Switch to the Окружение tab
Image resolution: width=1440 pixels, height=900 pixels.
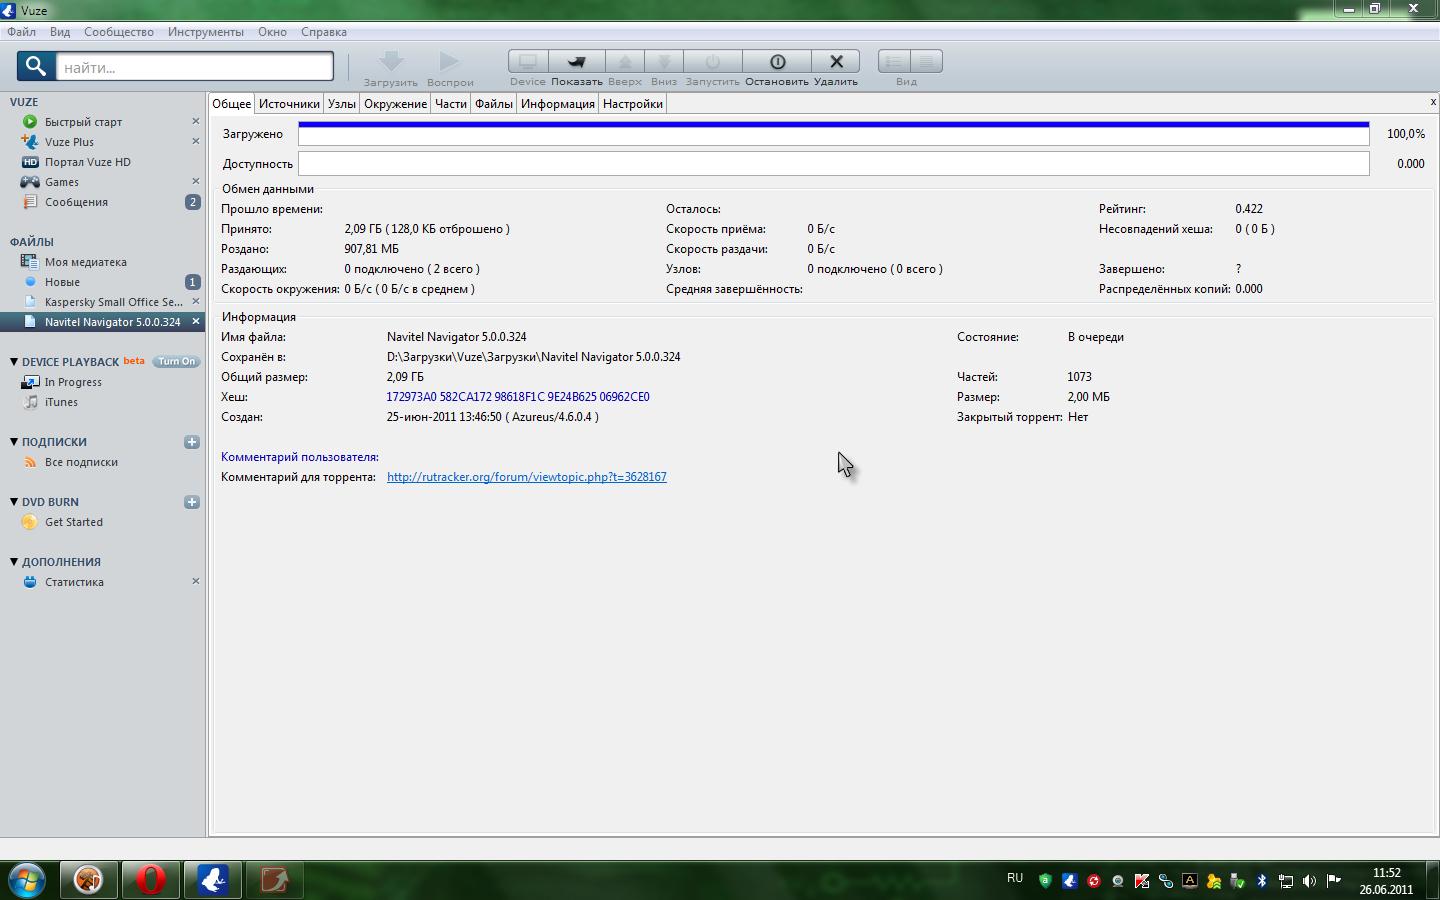pyautogui.click(x=395, y=104)
